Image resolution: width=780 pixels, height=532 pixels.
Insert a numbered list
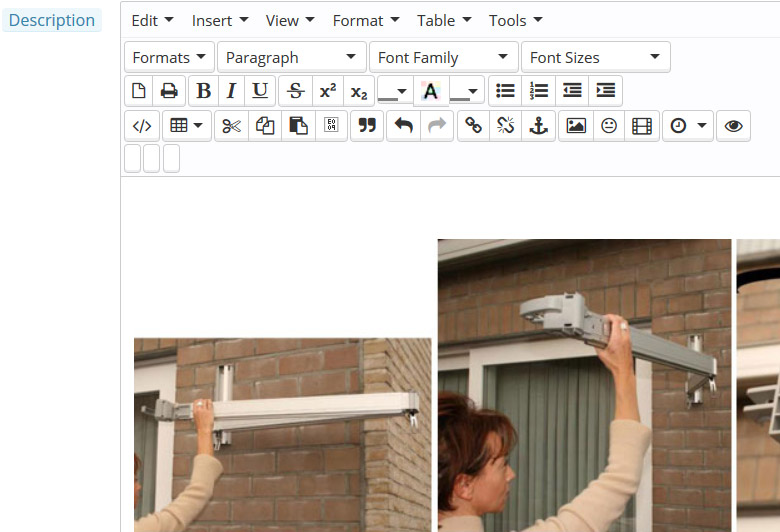pos(539,91)
